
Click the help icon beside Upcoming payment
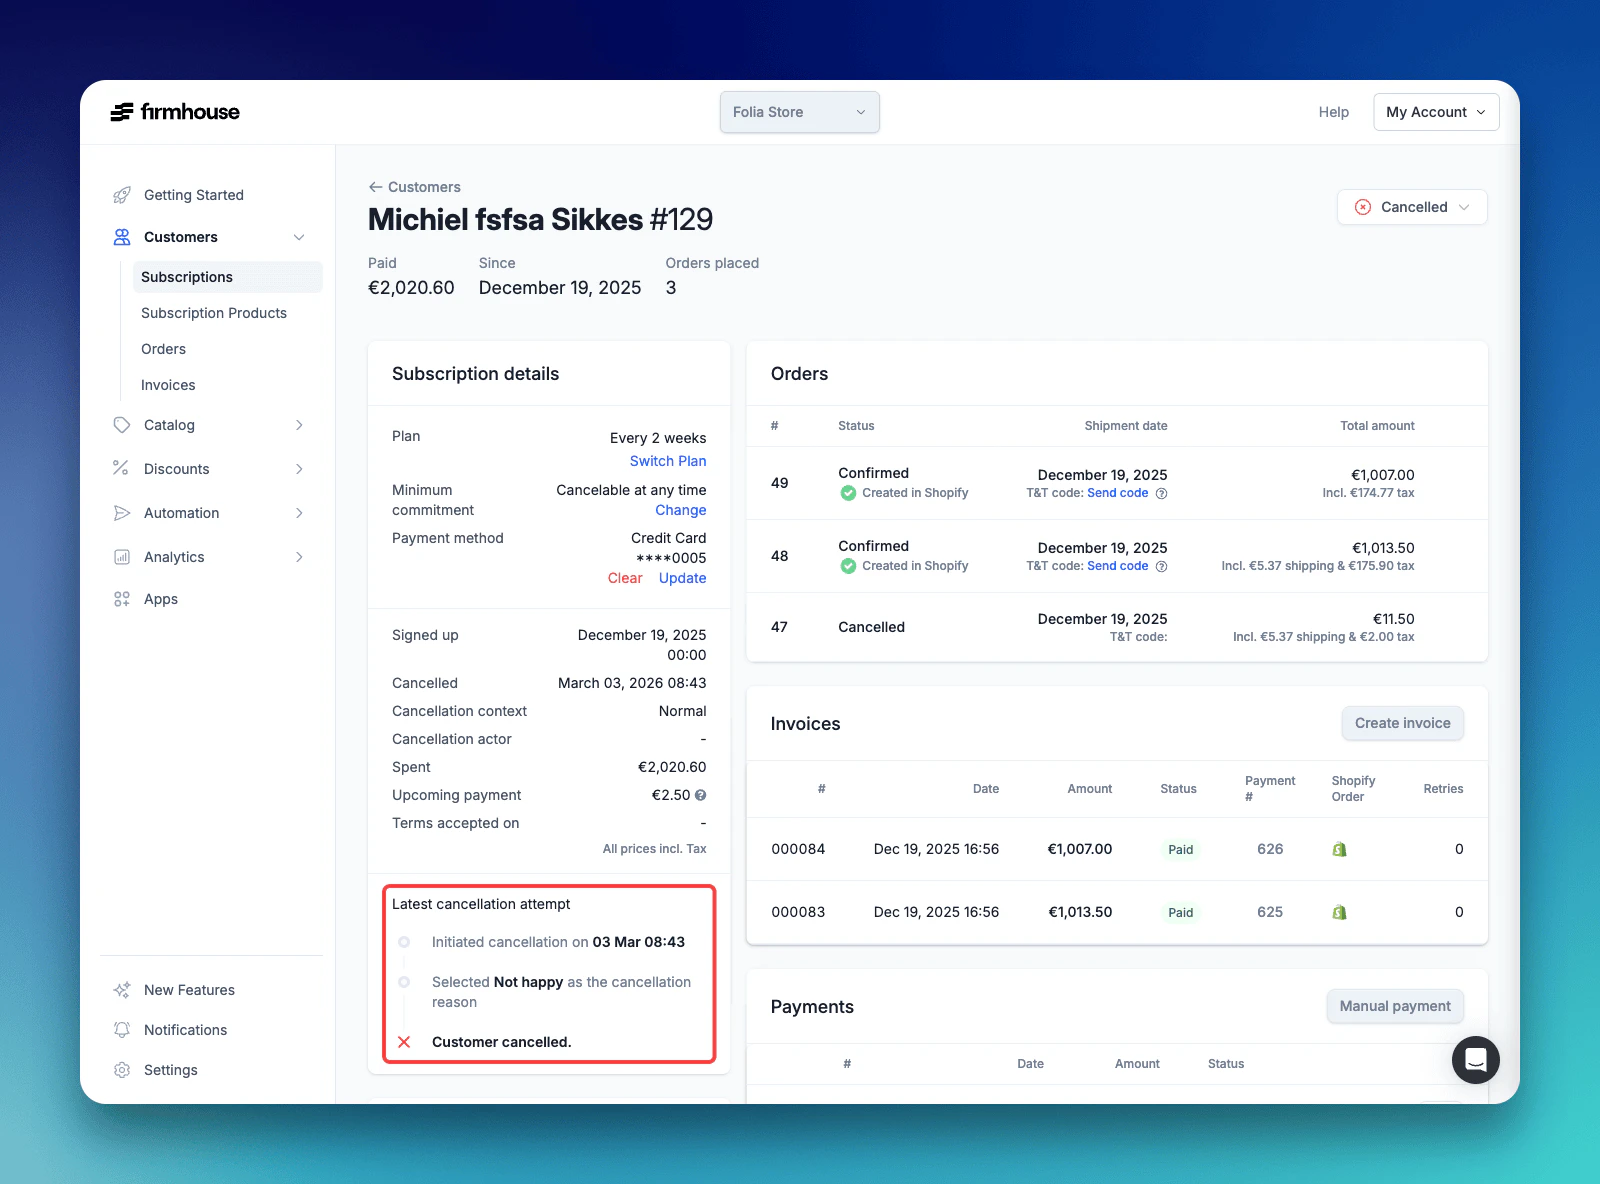(701, 795)
